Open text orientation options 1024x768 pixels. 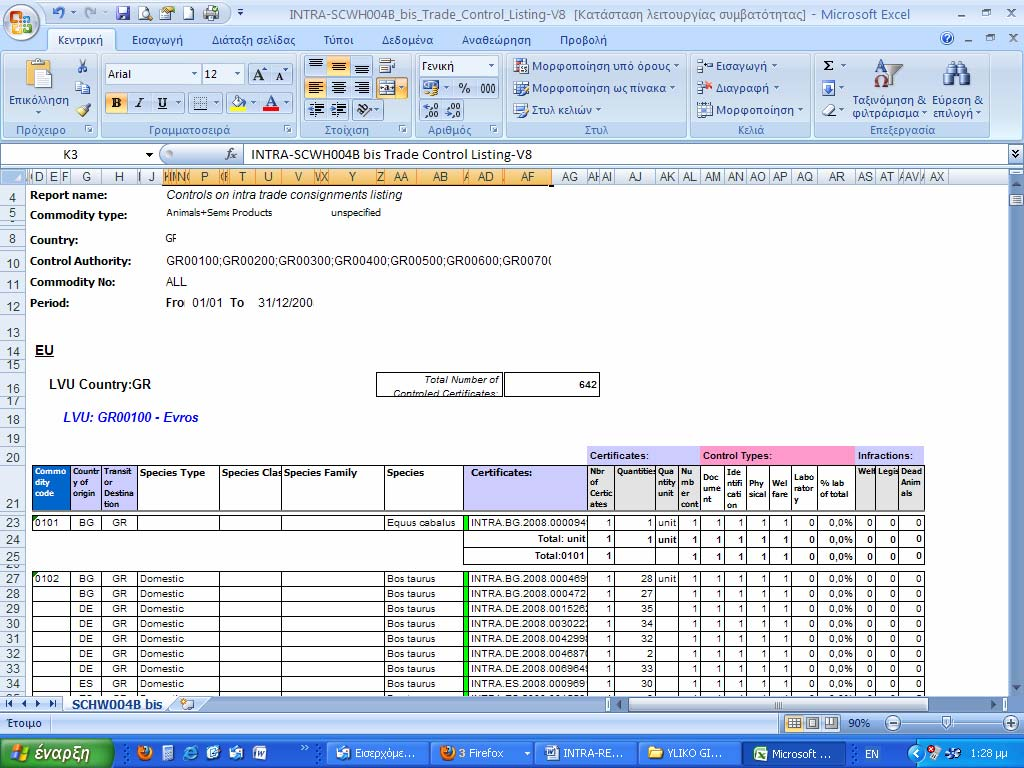click(368, 110)
